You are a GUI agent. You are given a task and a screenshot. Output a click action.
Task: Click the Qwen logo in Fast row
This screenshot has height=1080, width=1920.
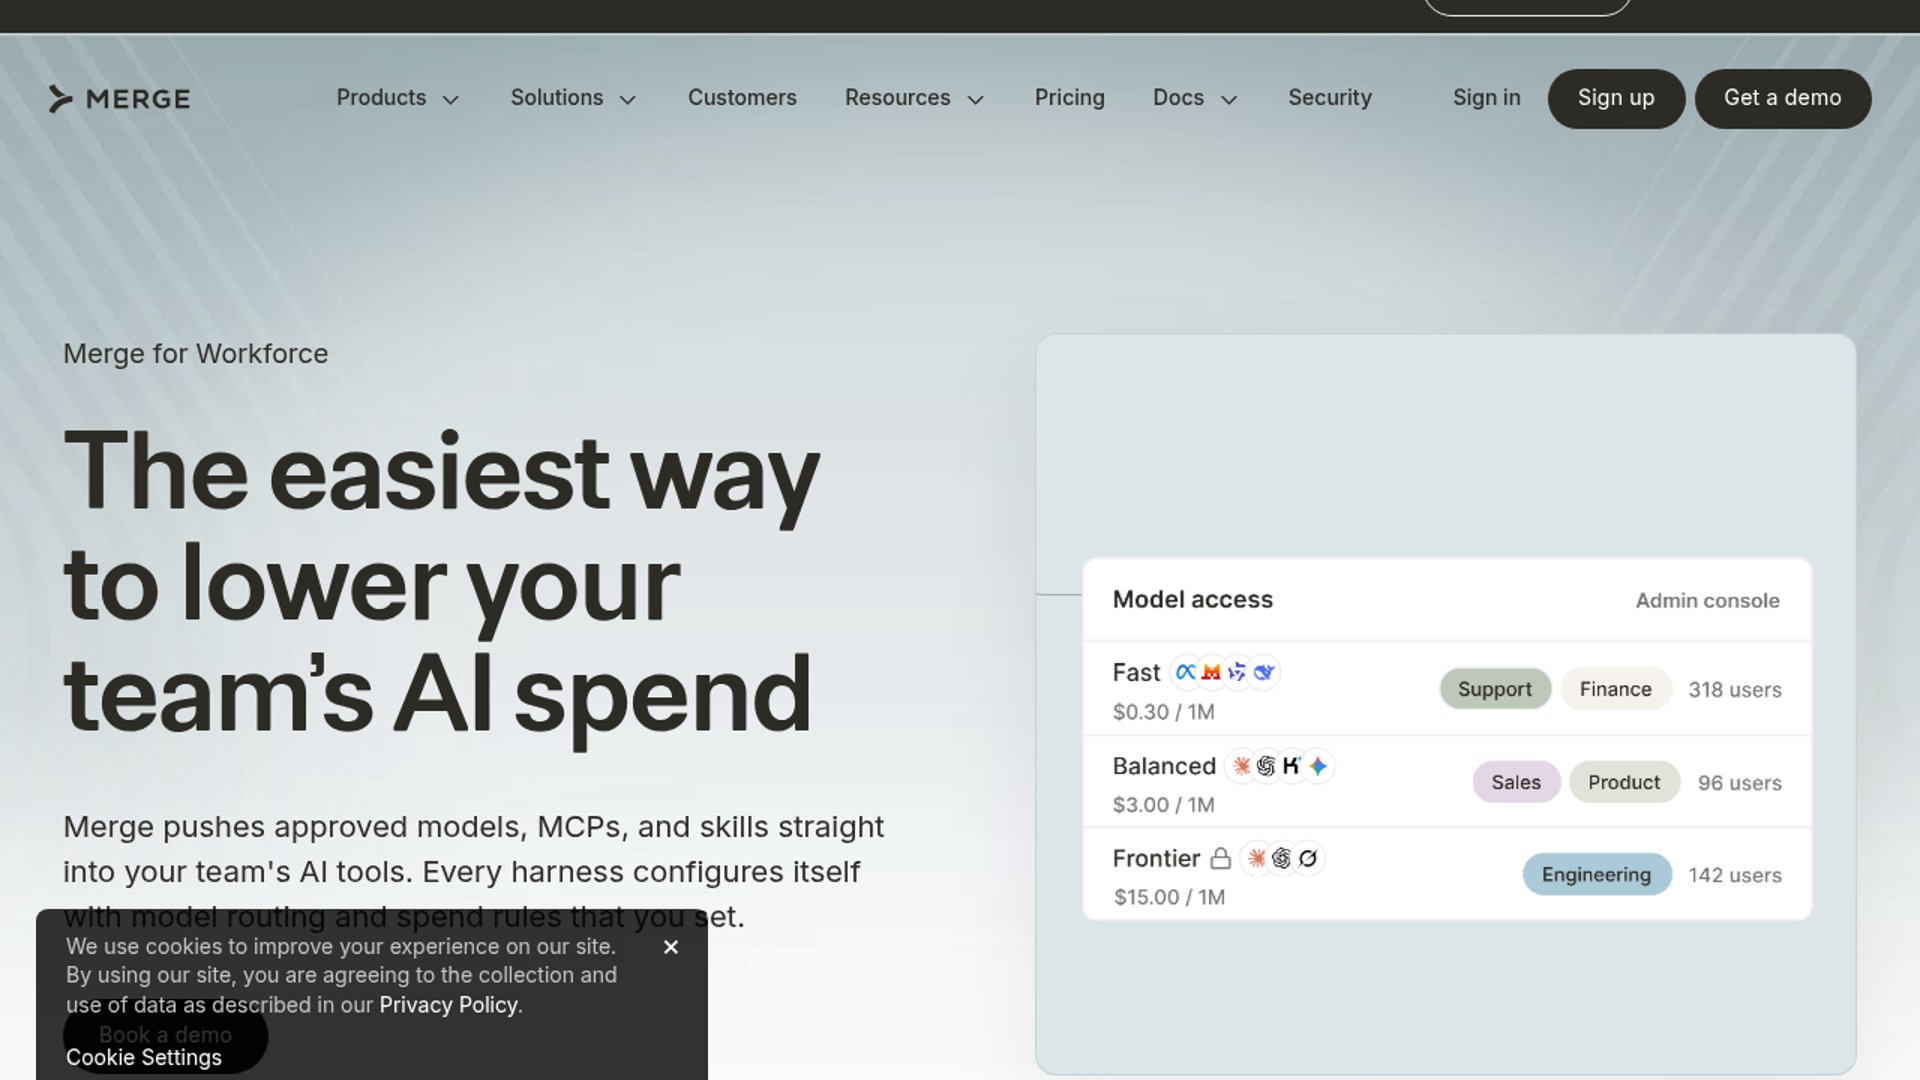(x=1237, y=672)
